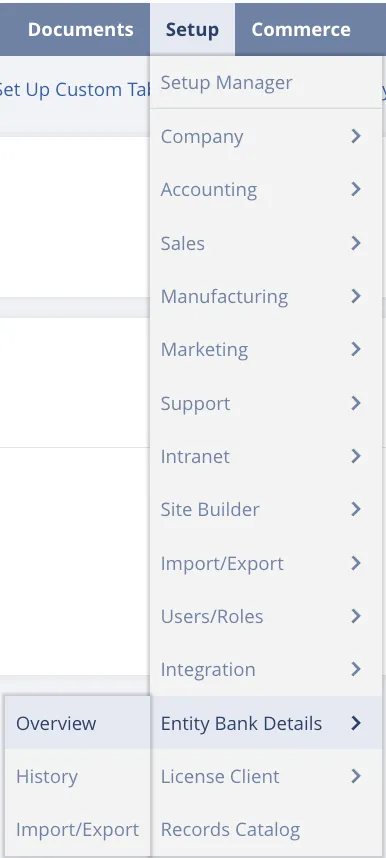
Task: Click the Users/Roles chevron icon
Action: [x=356, y=616]
